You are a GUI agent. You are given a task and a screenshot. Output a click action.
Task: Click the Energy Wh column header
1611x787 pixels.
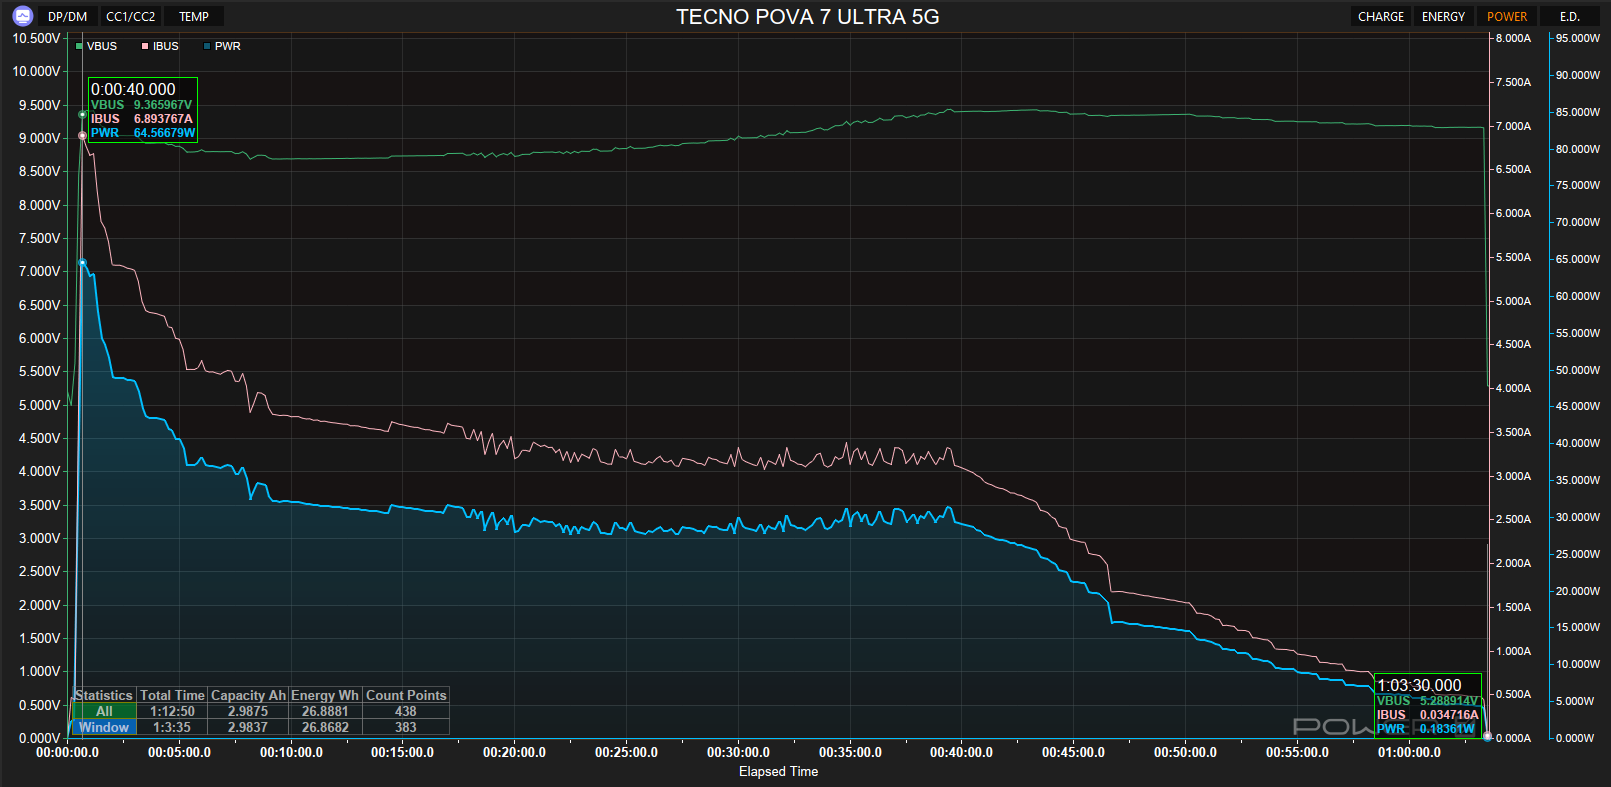point(325,695)
